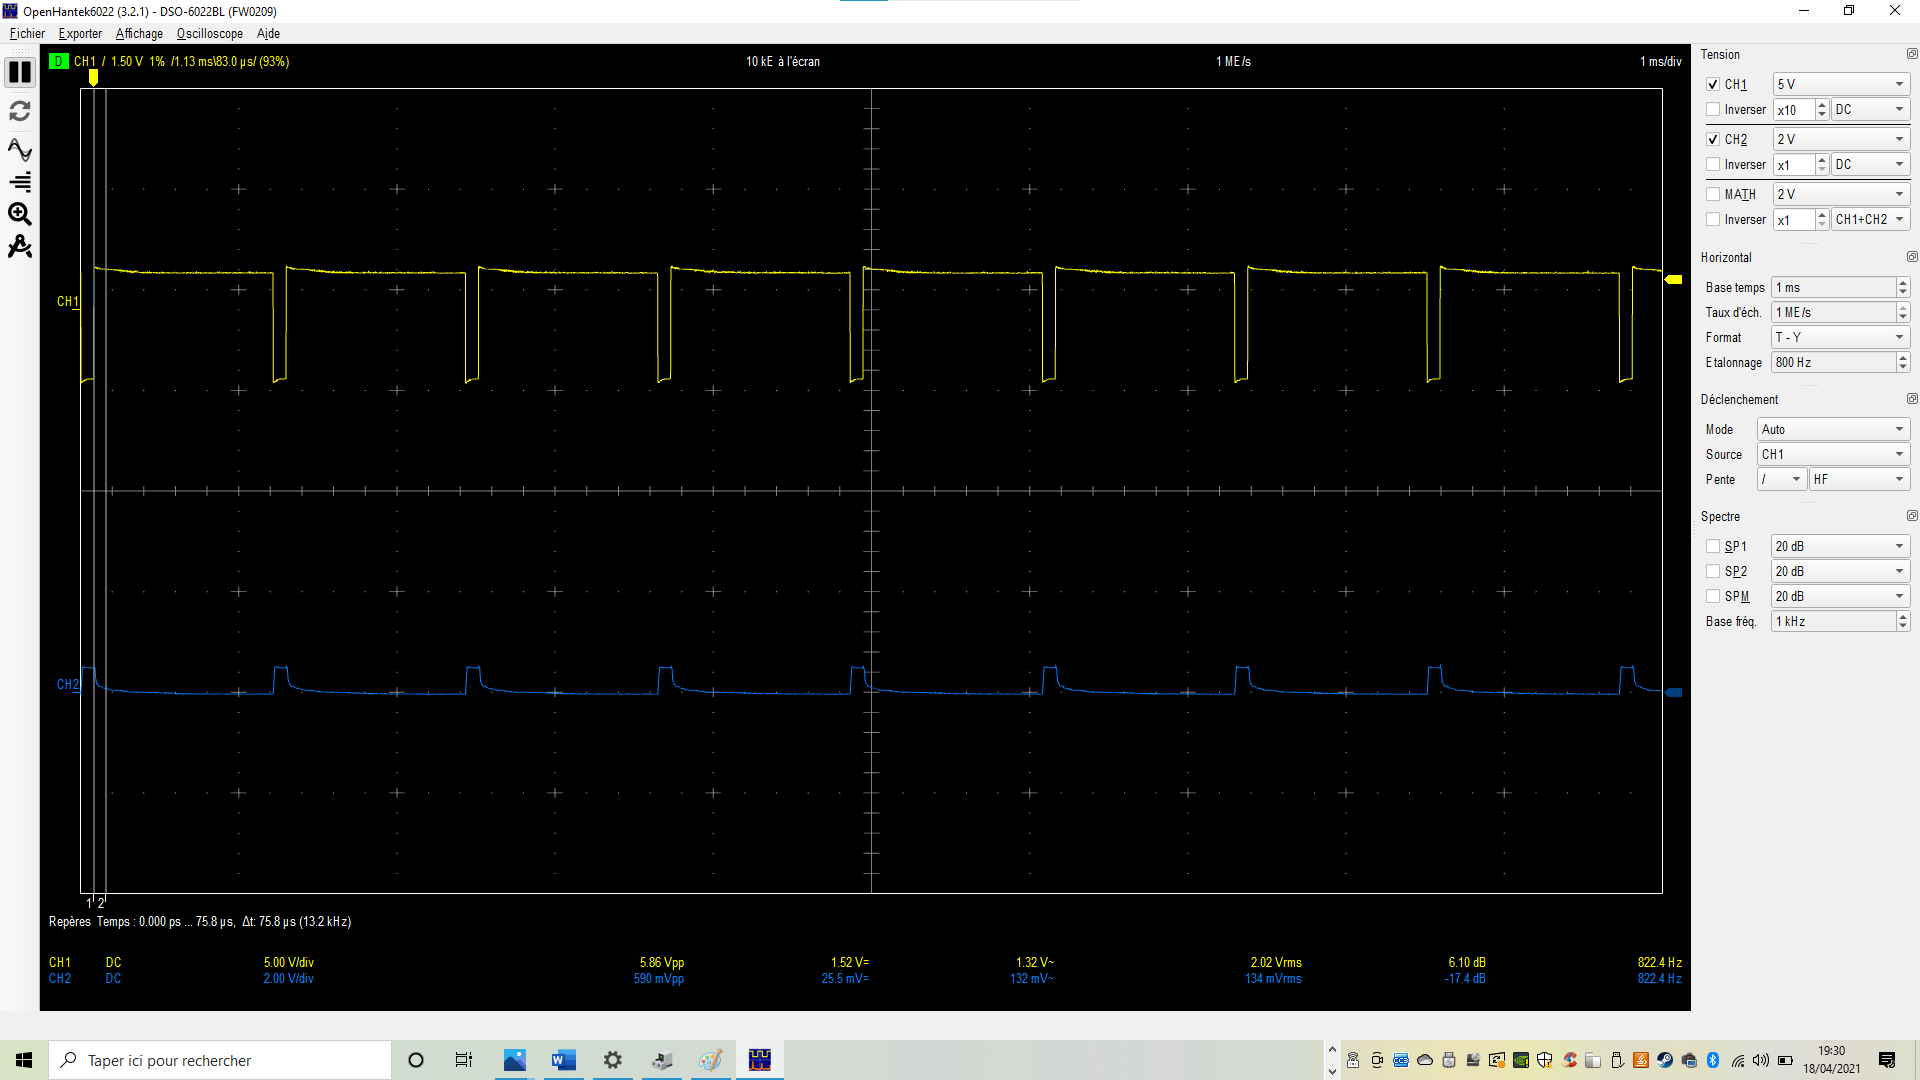
Task: Open Word from the taskbar
Action: (563, 1060)
